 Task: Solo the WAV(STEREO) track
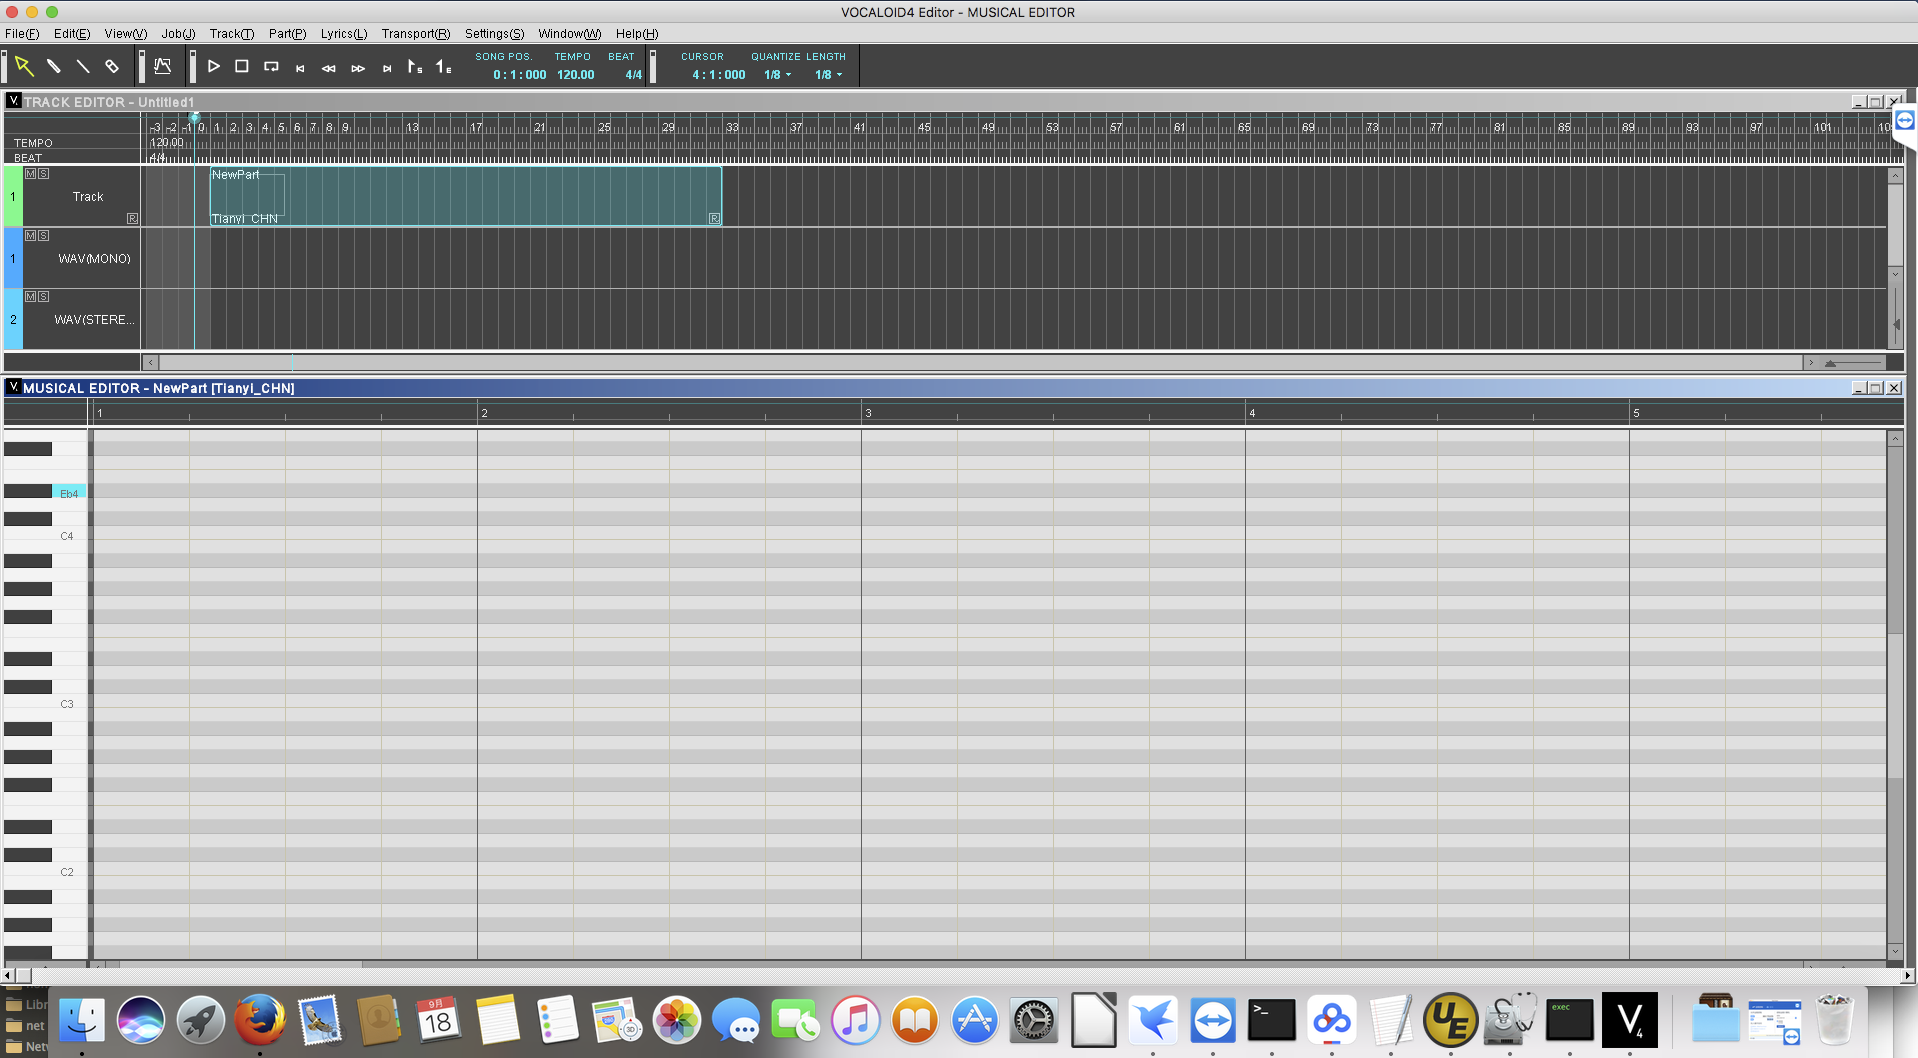tap(43, 297)
